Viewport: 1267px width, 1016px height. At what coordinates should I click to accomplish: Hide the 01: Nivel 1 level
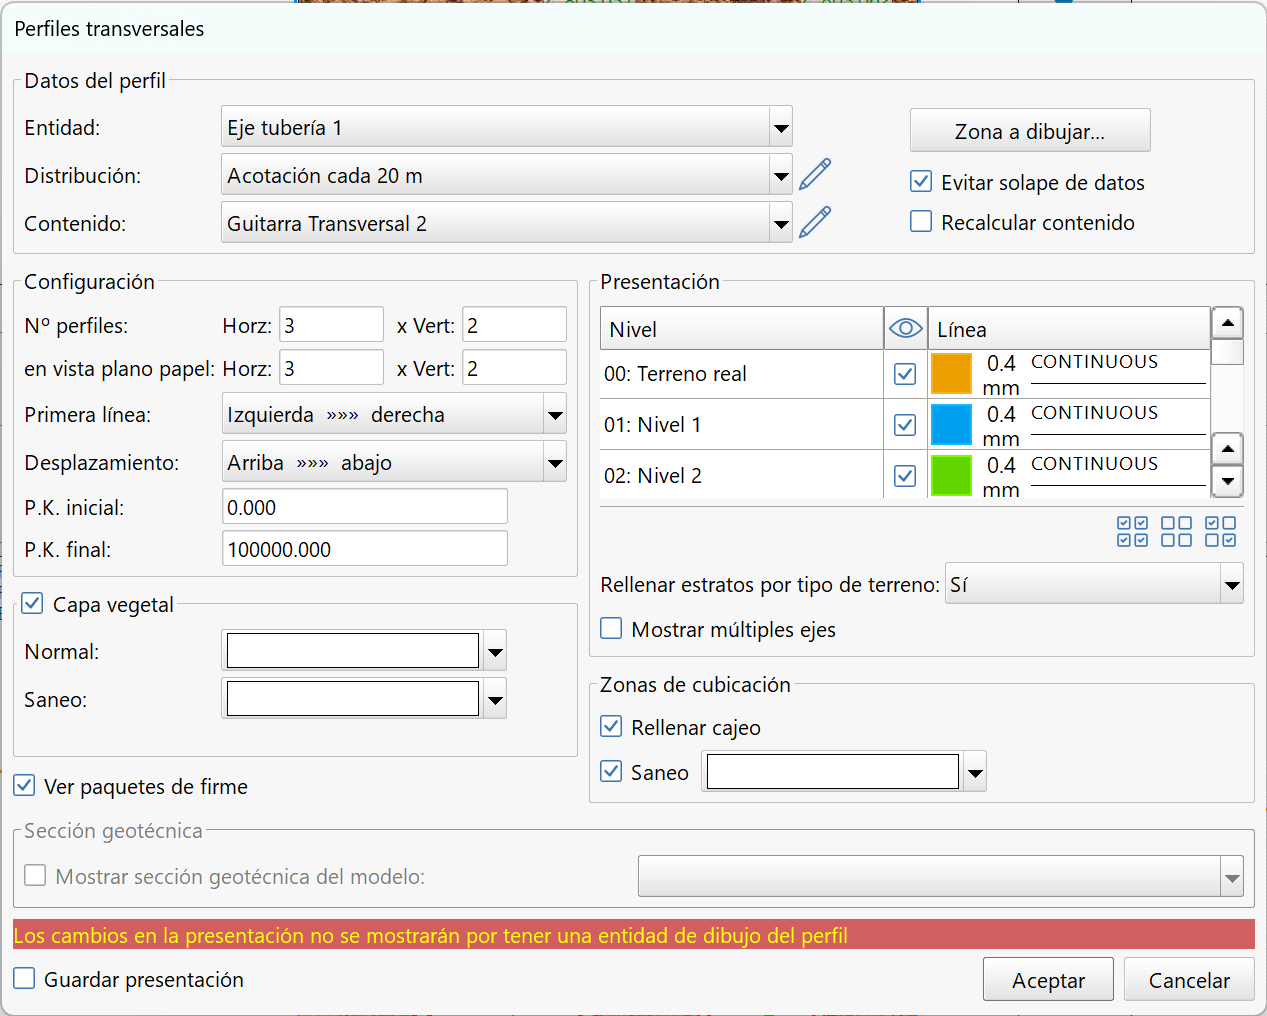pyautogui.click(x=905, y=425)
